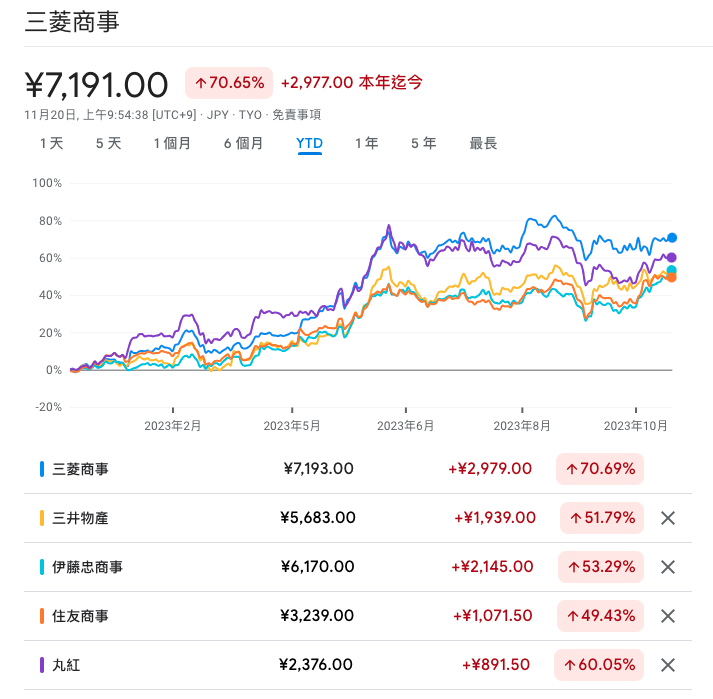This screenshot has width=713, height=699.
Task: Remove 丸紅 comparison via X icon
Action: click(x=669, y=665)
